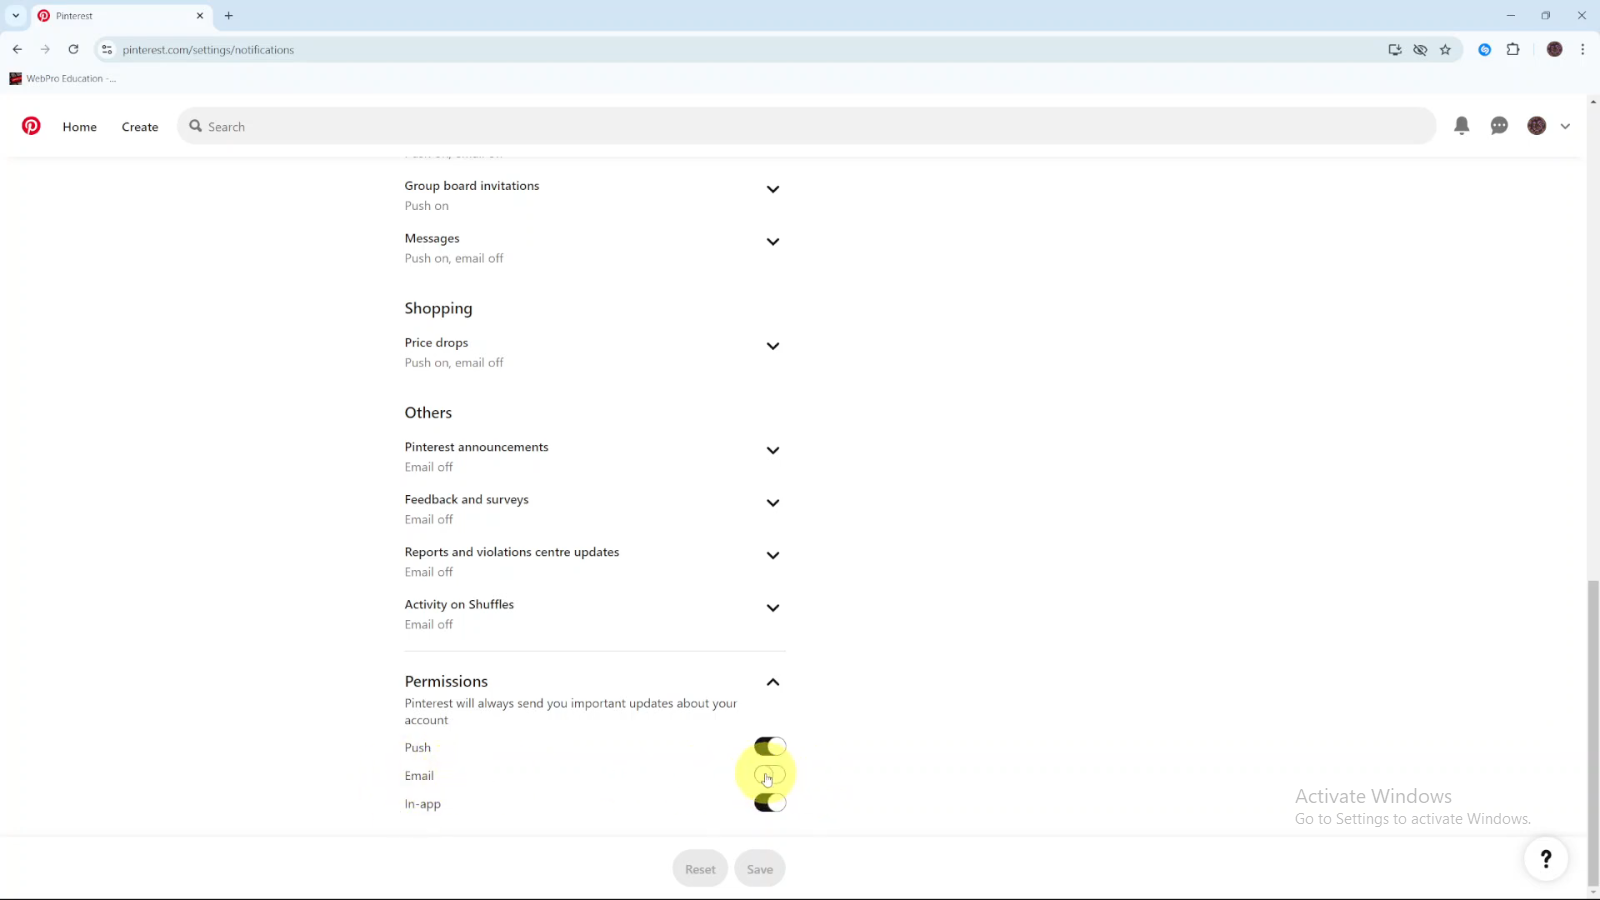Open the profile avatar in Pinterest header

pos(1537,126)
